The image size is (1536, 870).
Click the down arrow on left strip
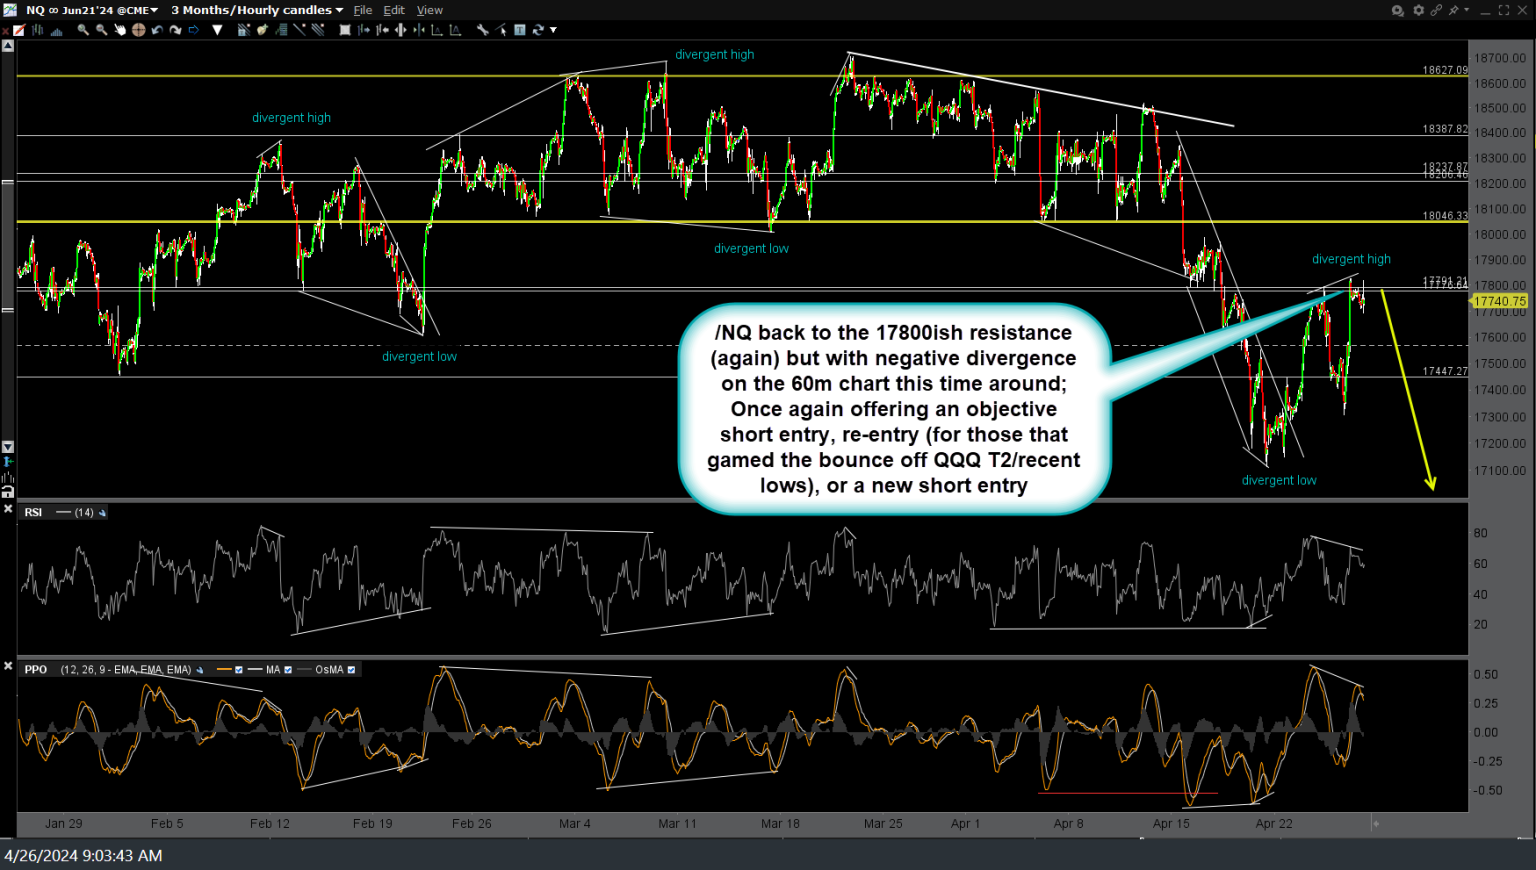8,447
